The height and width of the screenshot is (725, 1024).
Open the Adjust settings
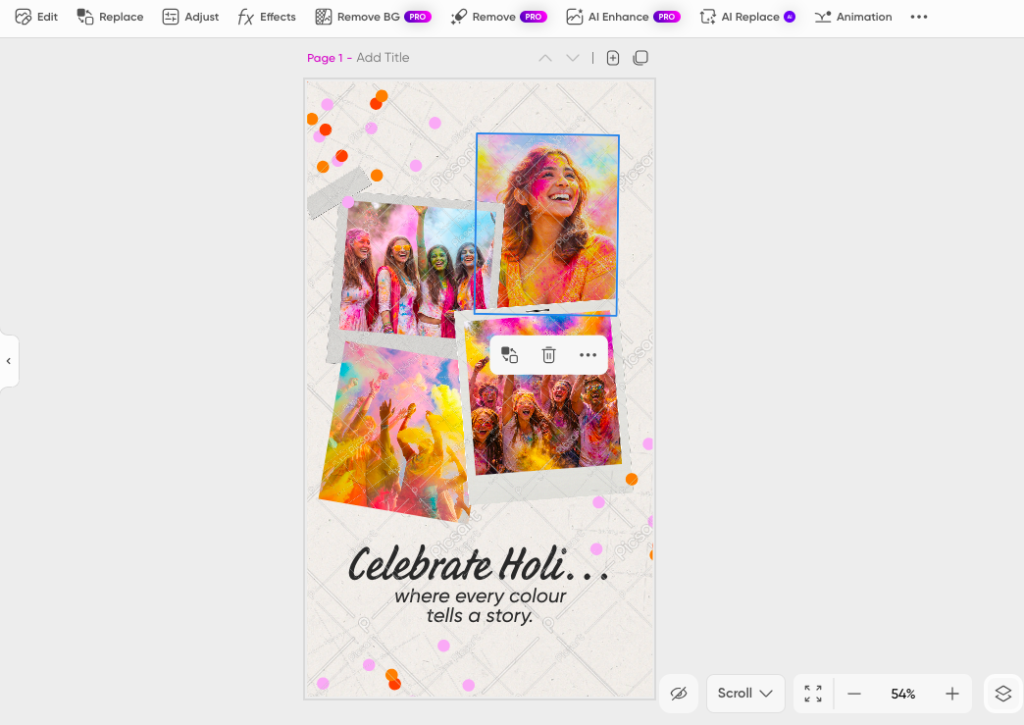(x=190, y=17)
